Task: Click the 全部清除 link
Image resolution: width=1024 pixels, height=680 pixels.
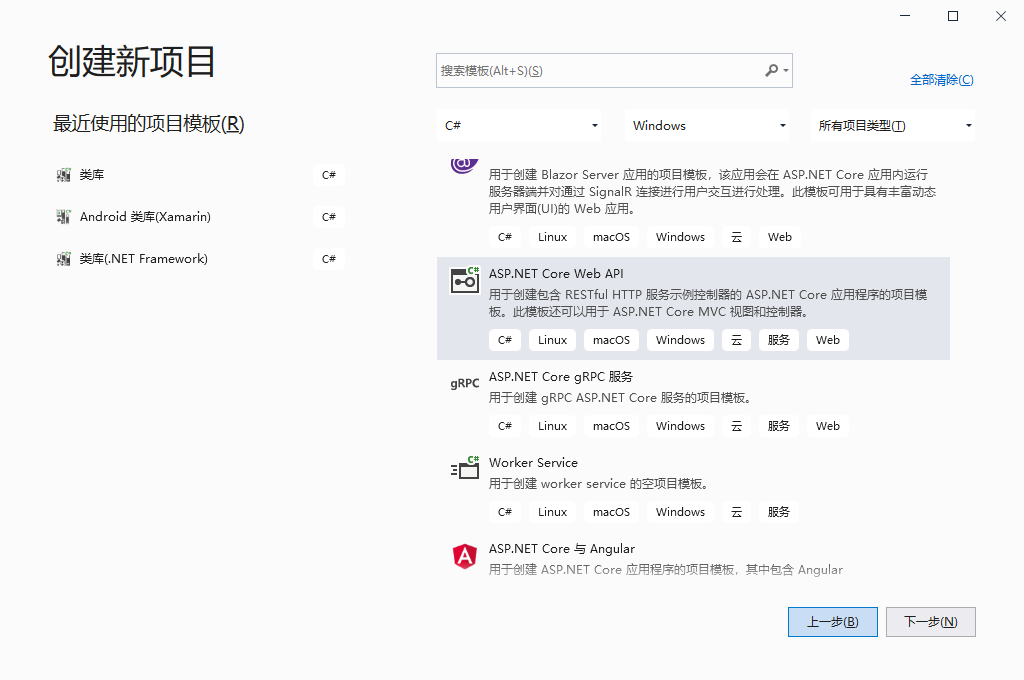Action: [x=942, y=80]
